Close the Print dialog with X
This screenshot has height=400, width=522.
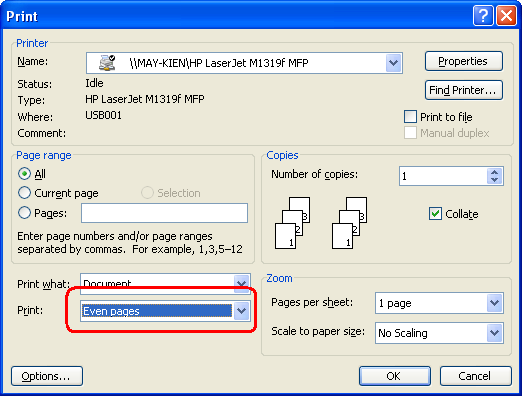pyautogui.click(x=506, y=16)
